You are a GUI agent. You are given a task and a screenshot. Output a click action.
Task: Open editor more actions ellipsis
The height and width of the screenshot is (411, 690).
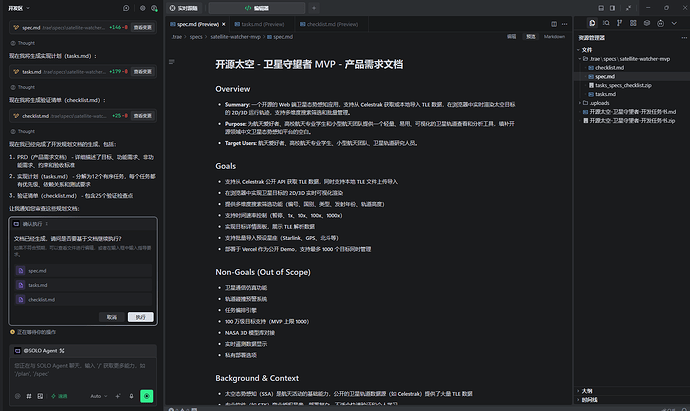point(565,24)
